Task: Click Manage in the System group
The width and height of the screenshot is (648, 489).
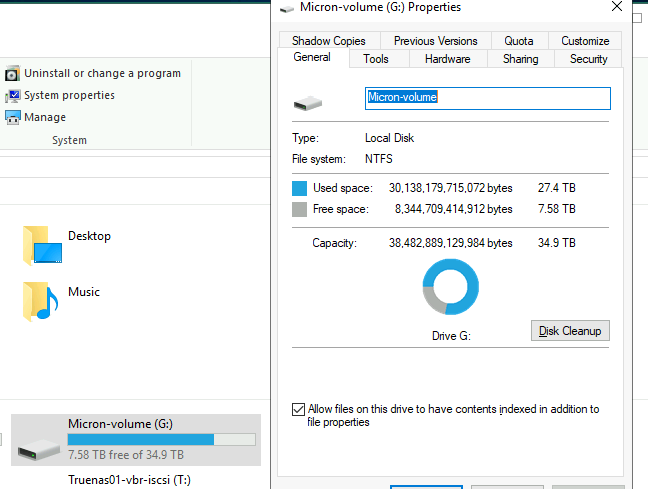Action: coord(45,117)
